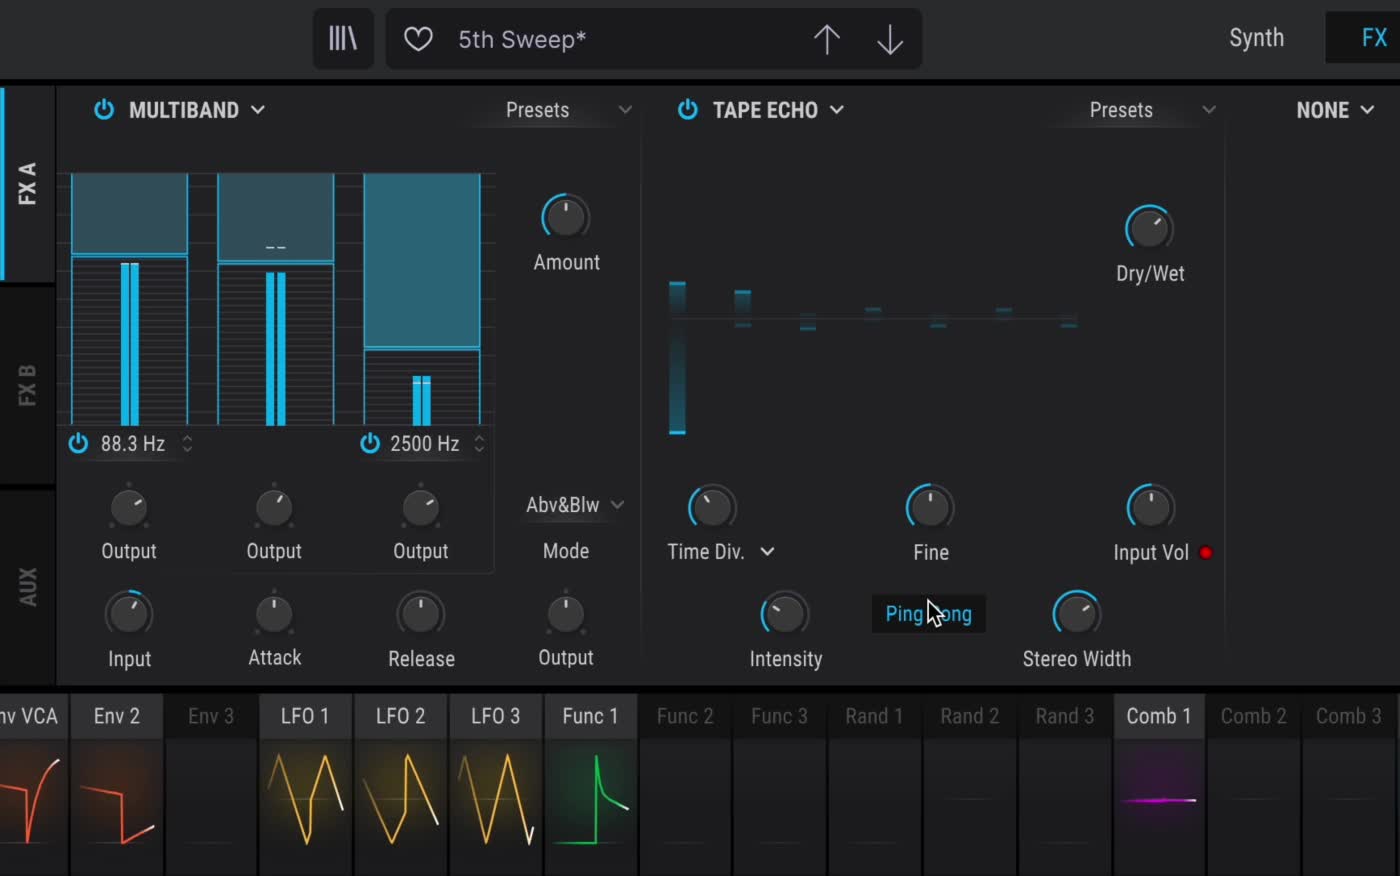The image size is (1400, 876).
Task: Click the Tape Echo Dry/Wet knob
Action: click(x=1149, y=228)
